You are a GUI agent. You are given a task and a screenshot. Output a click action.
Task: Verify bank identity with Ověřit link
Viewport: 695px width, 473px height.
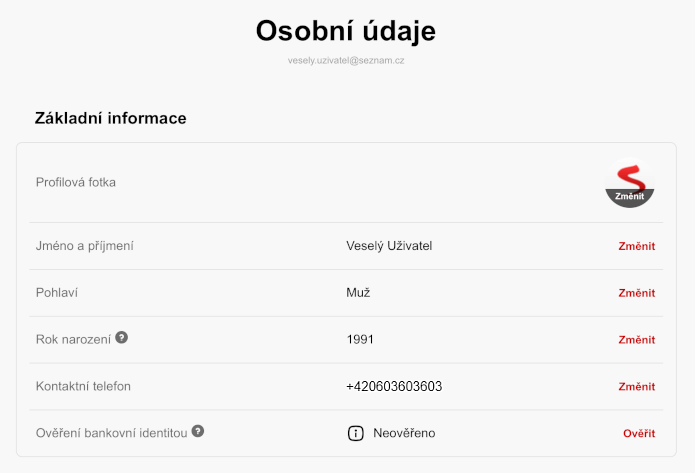click(x=639, y=433)
